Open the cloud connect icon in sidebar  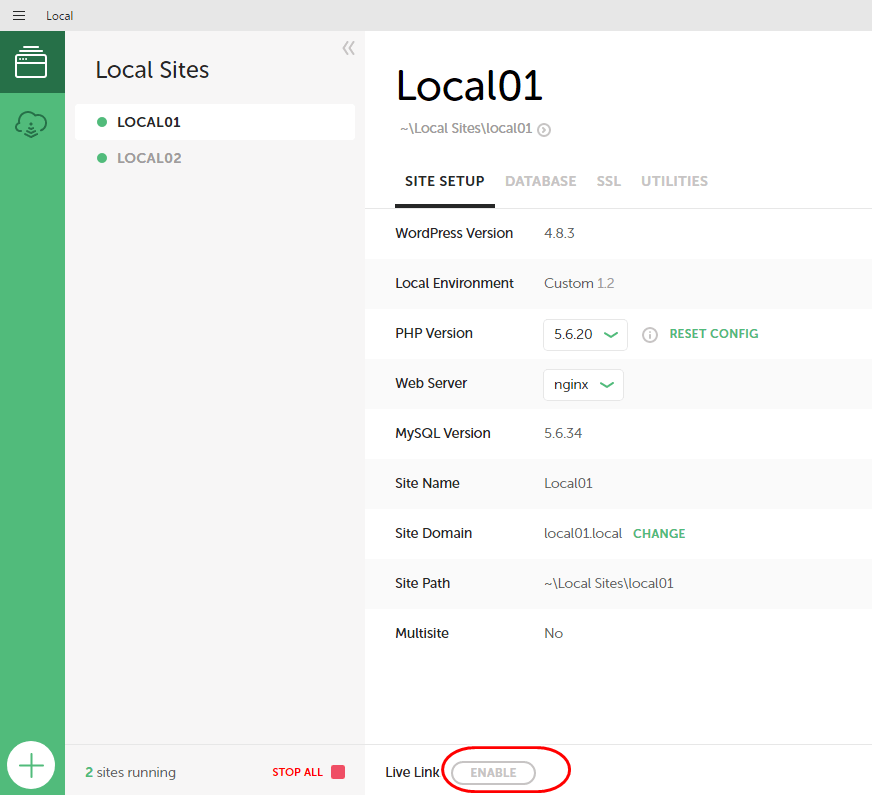[31, 124]
